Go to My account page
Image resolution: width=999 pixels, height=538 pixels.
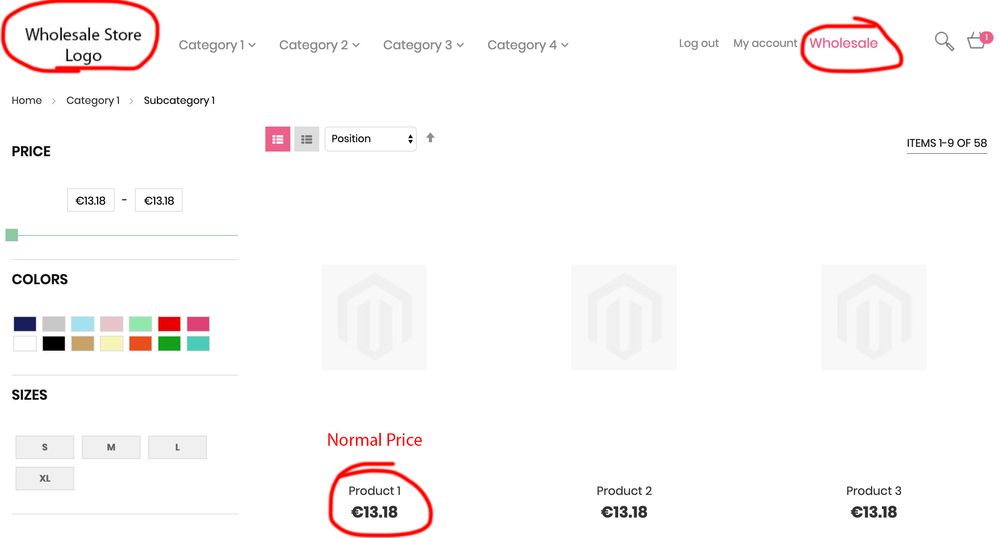tap(765, 43)
